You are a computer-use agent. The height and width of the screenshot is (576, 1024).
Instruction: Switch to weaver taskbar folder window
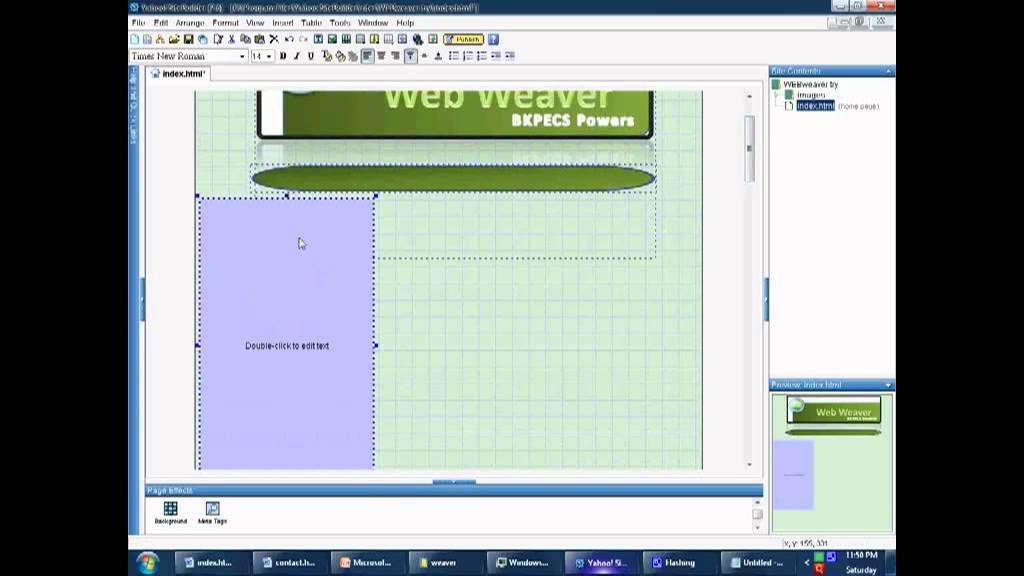coord(444,562)
